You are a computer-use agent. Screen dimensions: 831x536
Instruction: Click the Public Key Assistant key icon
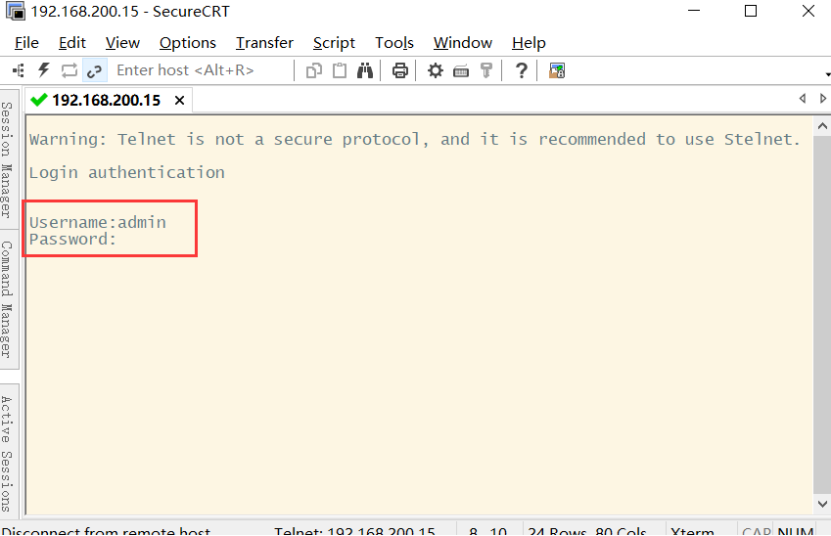486,71
